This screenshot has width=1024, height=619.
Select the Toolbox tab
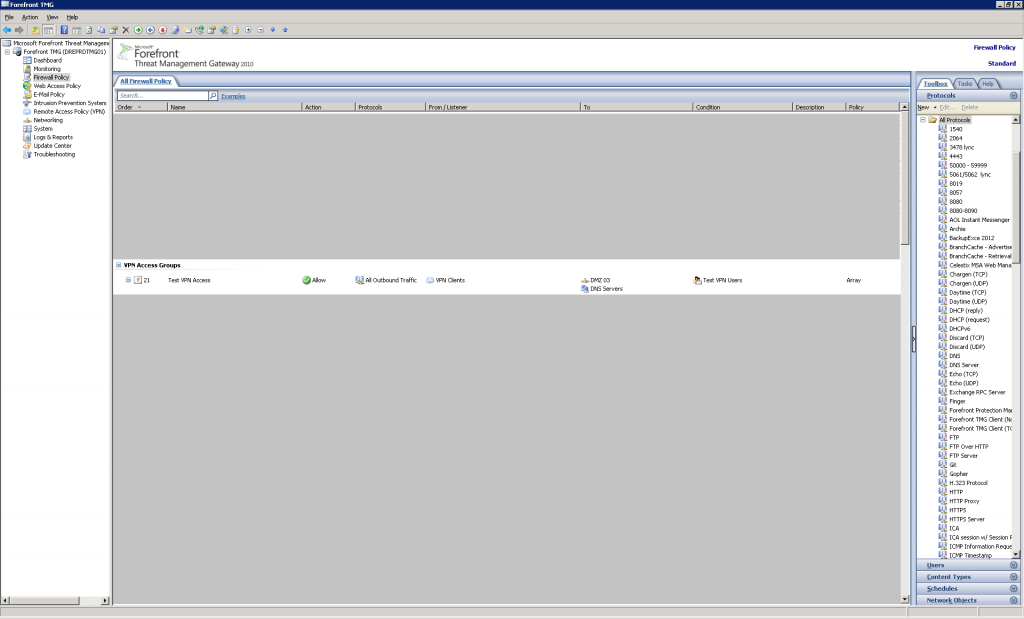coord(935,84)
